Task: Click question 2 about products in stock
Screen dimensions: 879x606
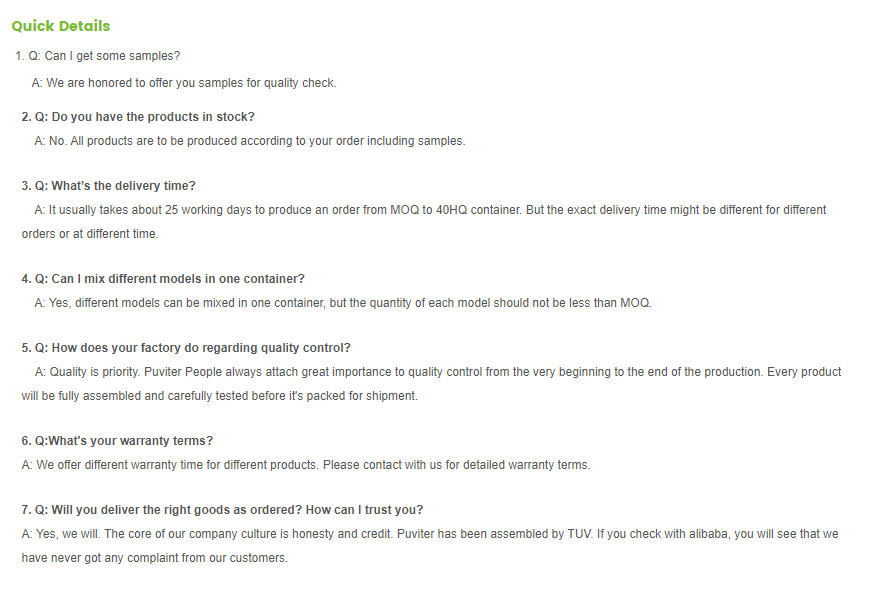Action: pos(138,117)
